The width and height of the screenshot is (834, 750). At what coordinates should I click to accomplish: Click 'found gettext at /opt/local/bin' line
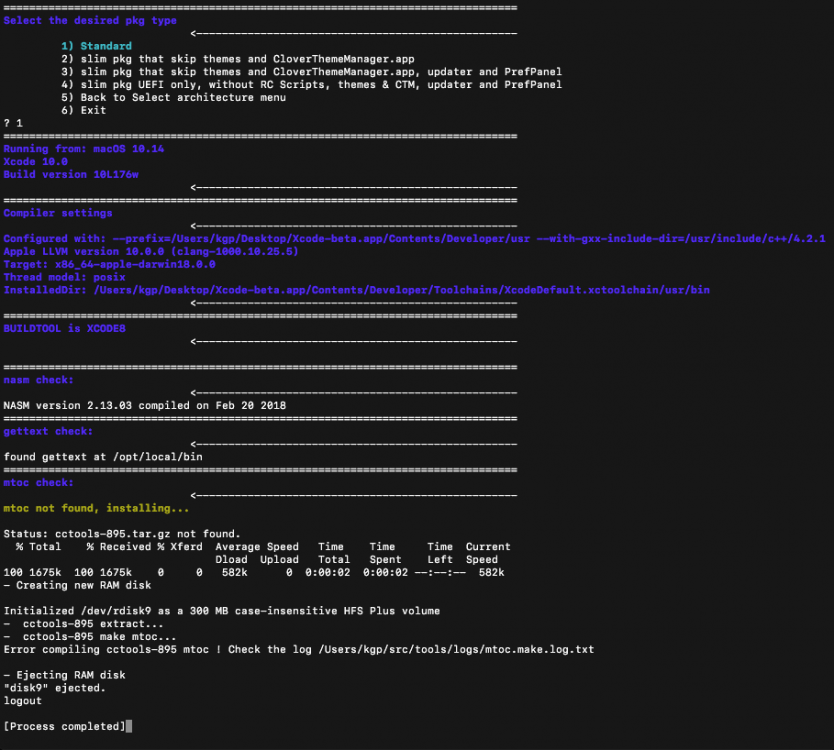[x=103, y=457]
